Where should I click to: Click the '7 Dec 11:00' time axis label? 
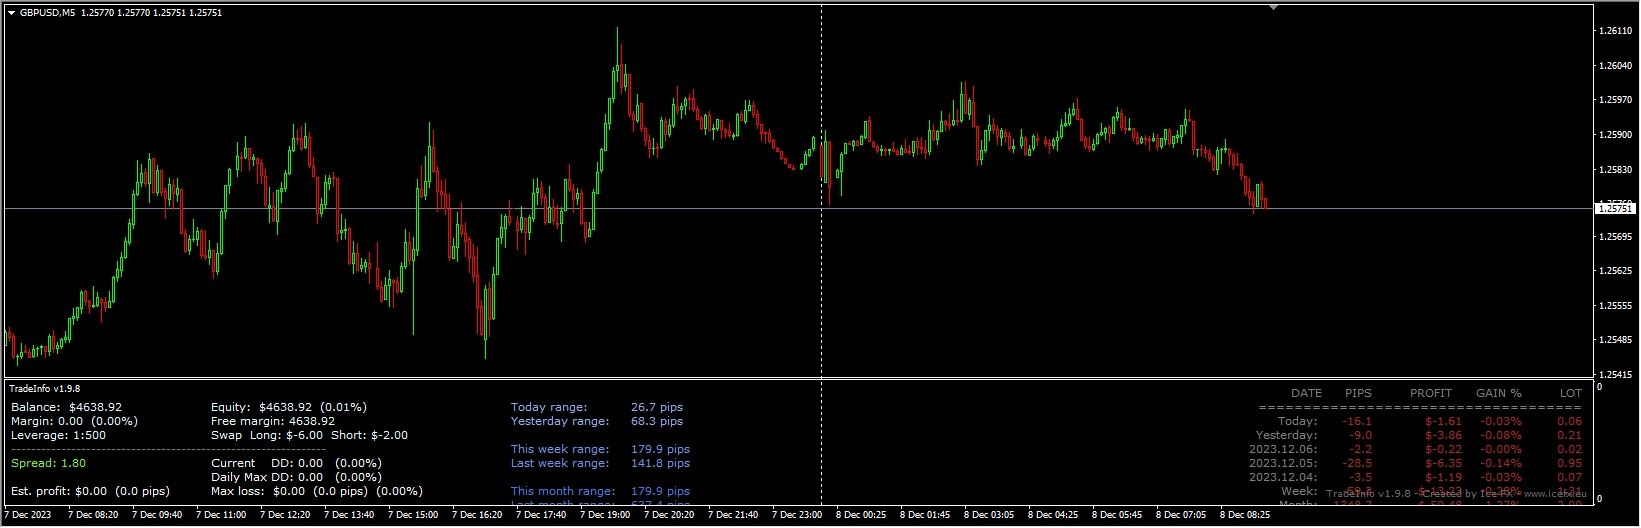point(222,516)
